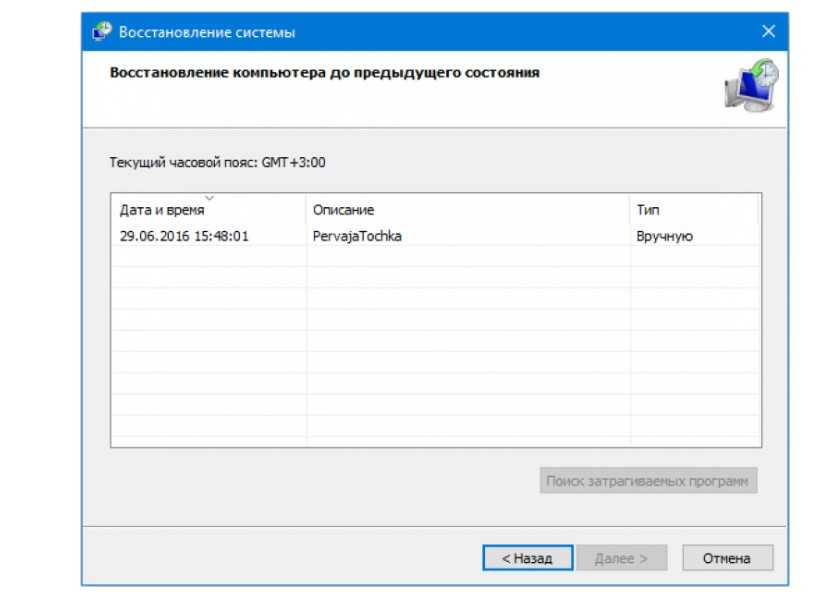
Task: Select the PervajaTochka restore point
Action: [358, 237]
